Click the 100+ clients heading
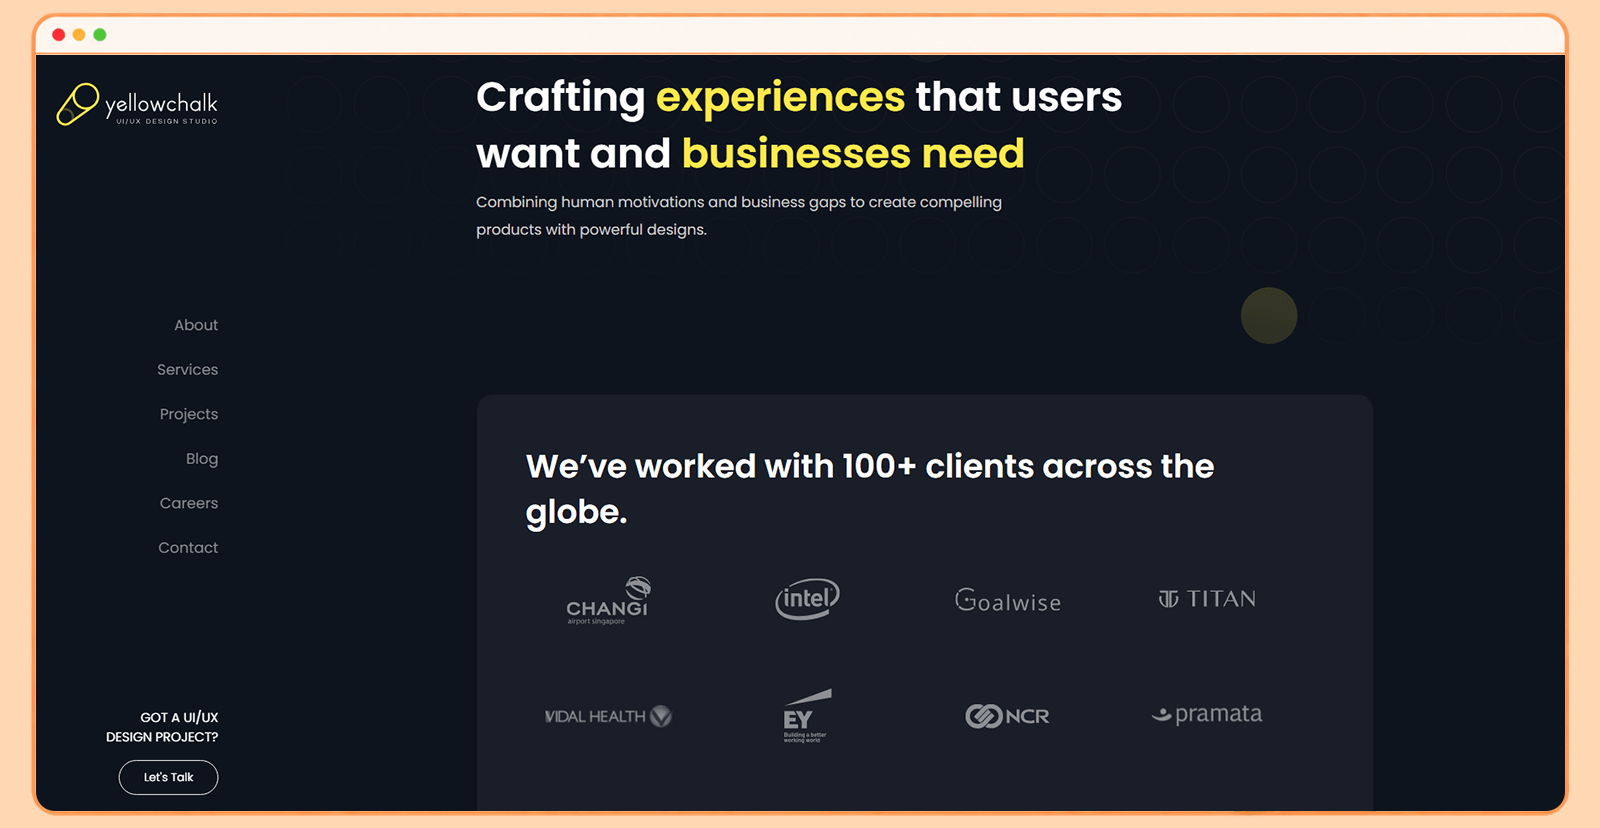This screenshot has height=828, width=1600. pos(870,488)
